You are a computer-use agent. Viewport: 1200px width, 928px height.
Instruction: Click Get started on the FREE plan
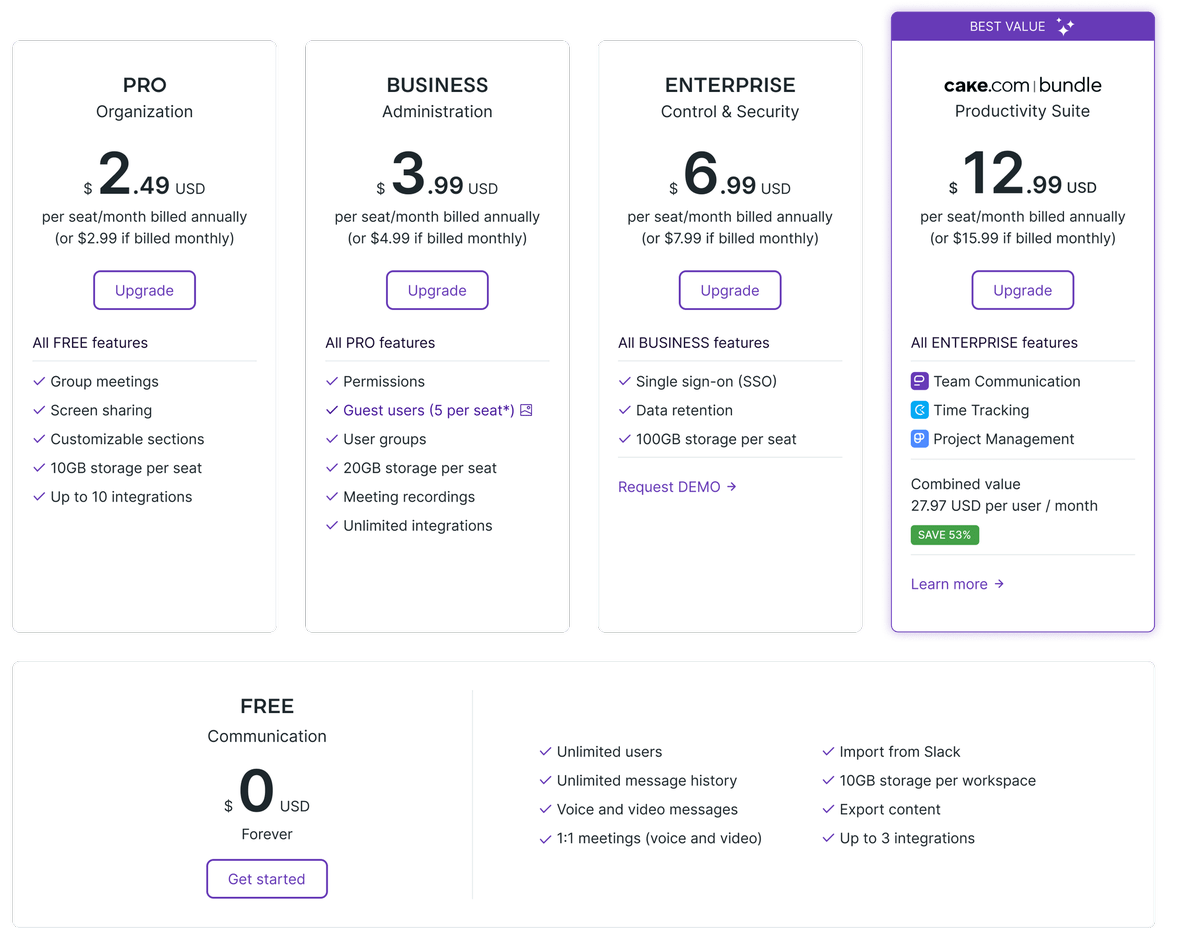(x=267, y=879)
